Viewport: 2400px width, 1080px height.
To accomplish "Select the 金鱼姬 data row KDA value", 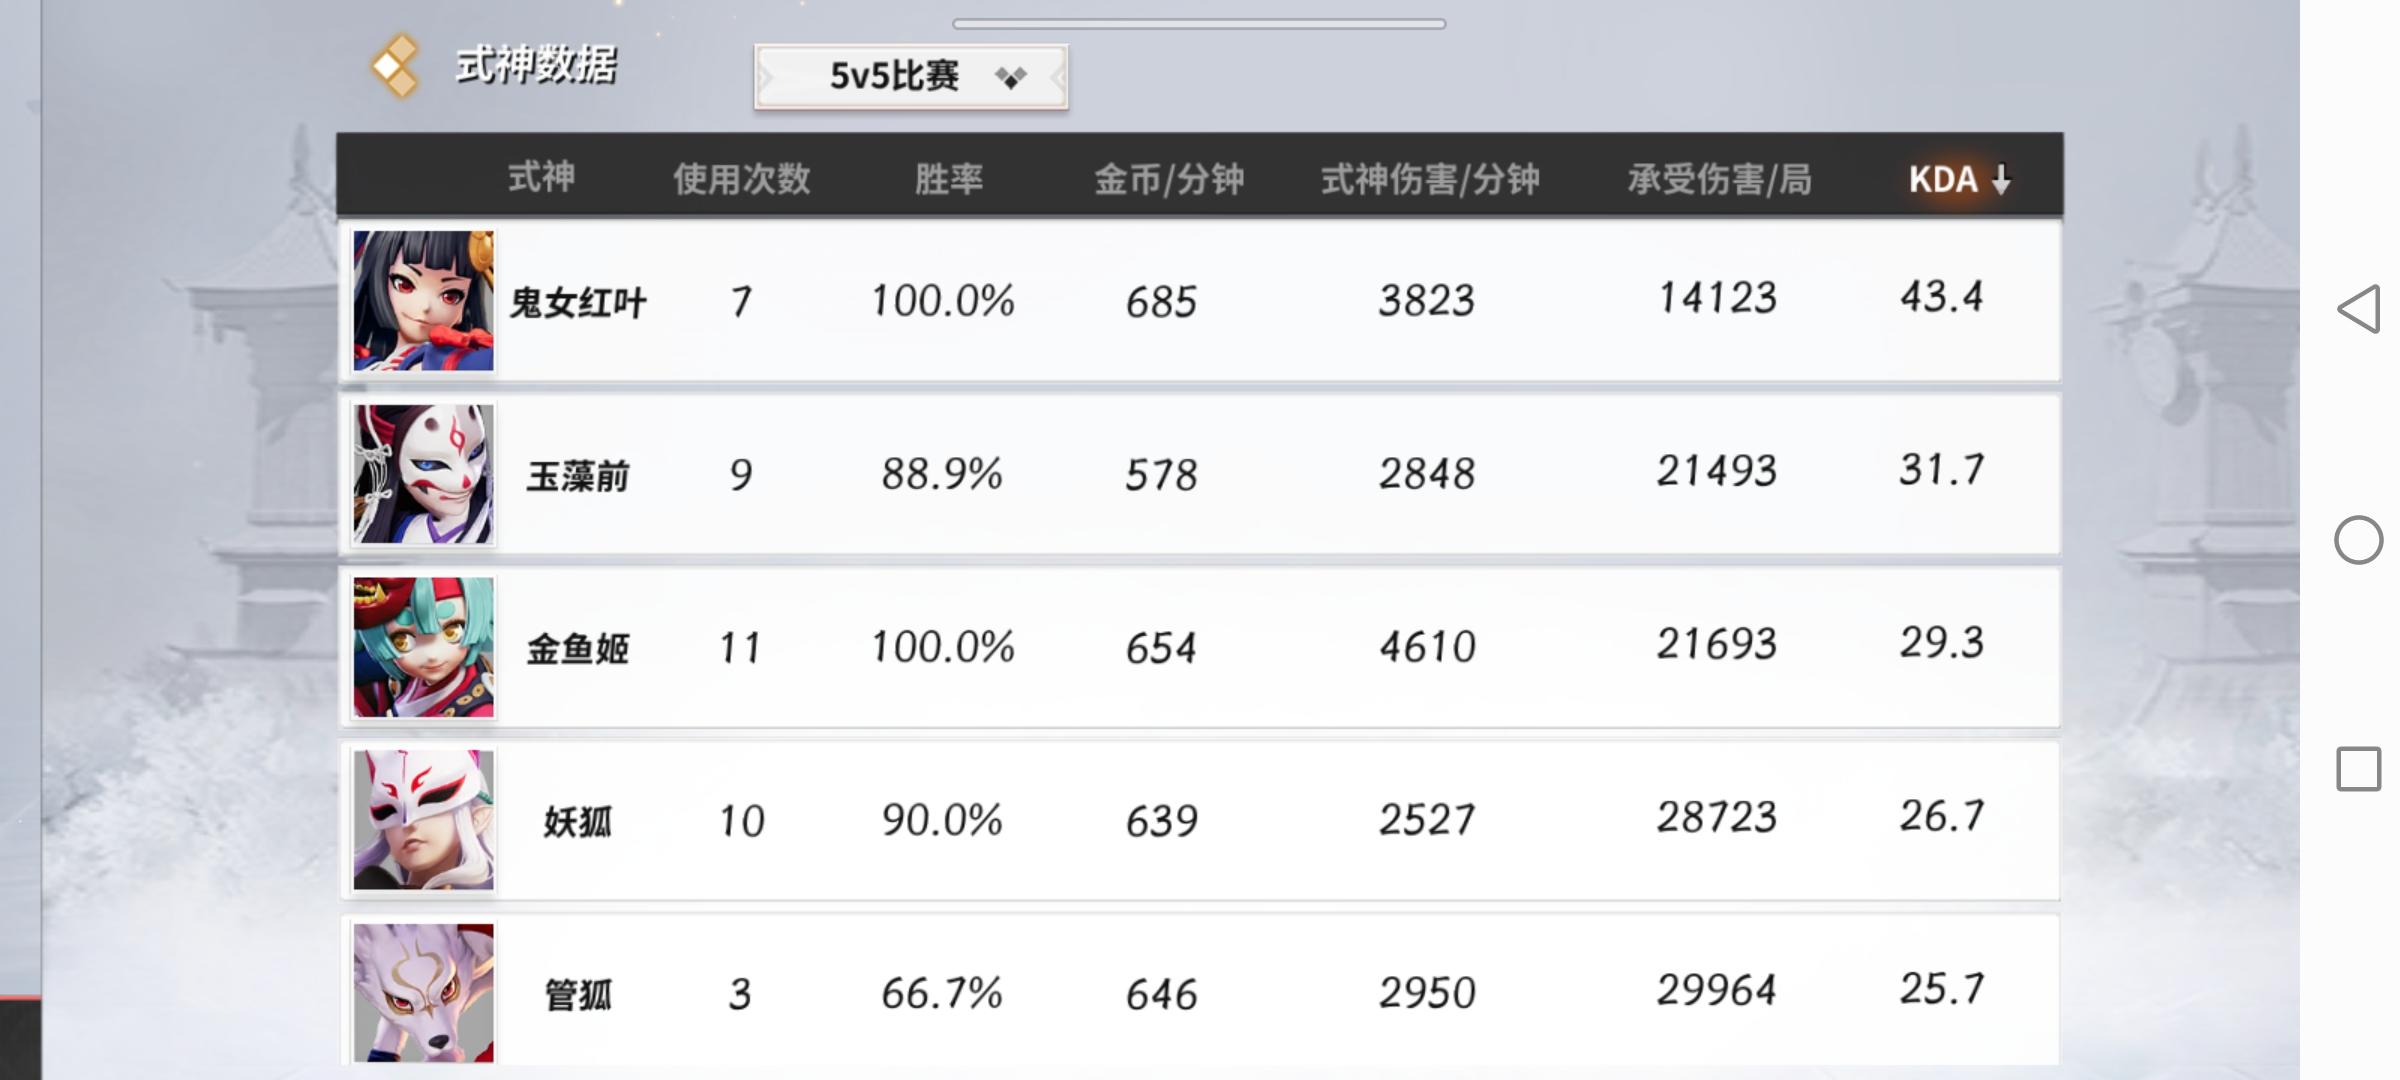I will tap(1941, 643).
